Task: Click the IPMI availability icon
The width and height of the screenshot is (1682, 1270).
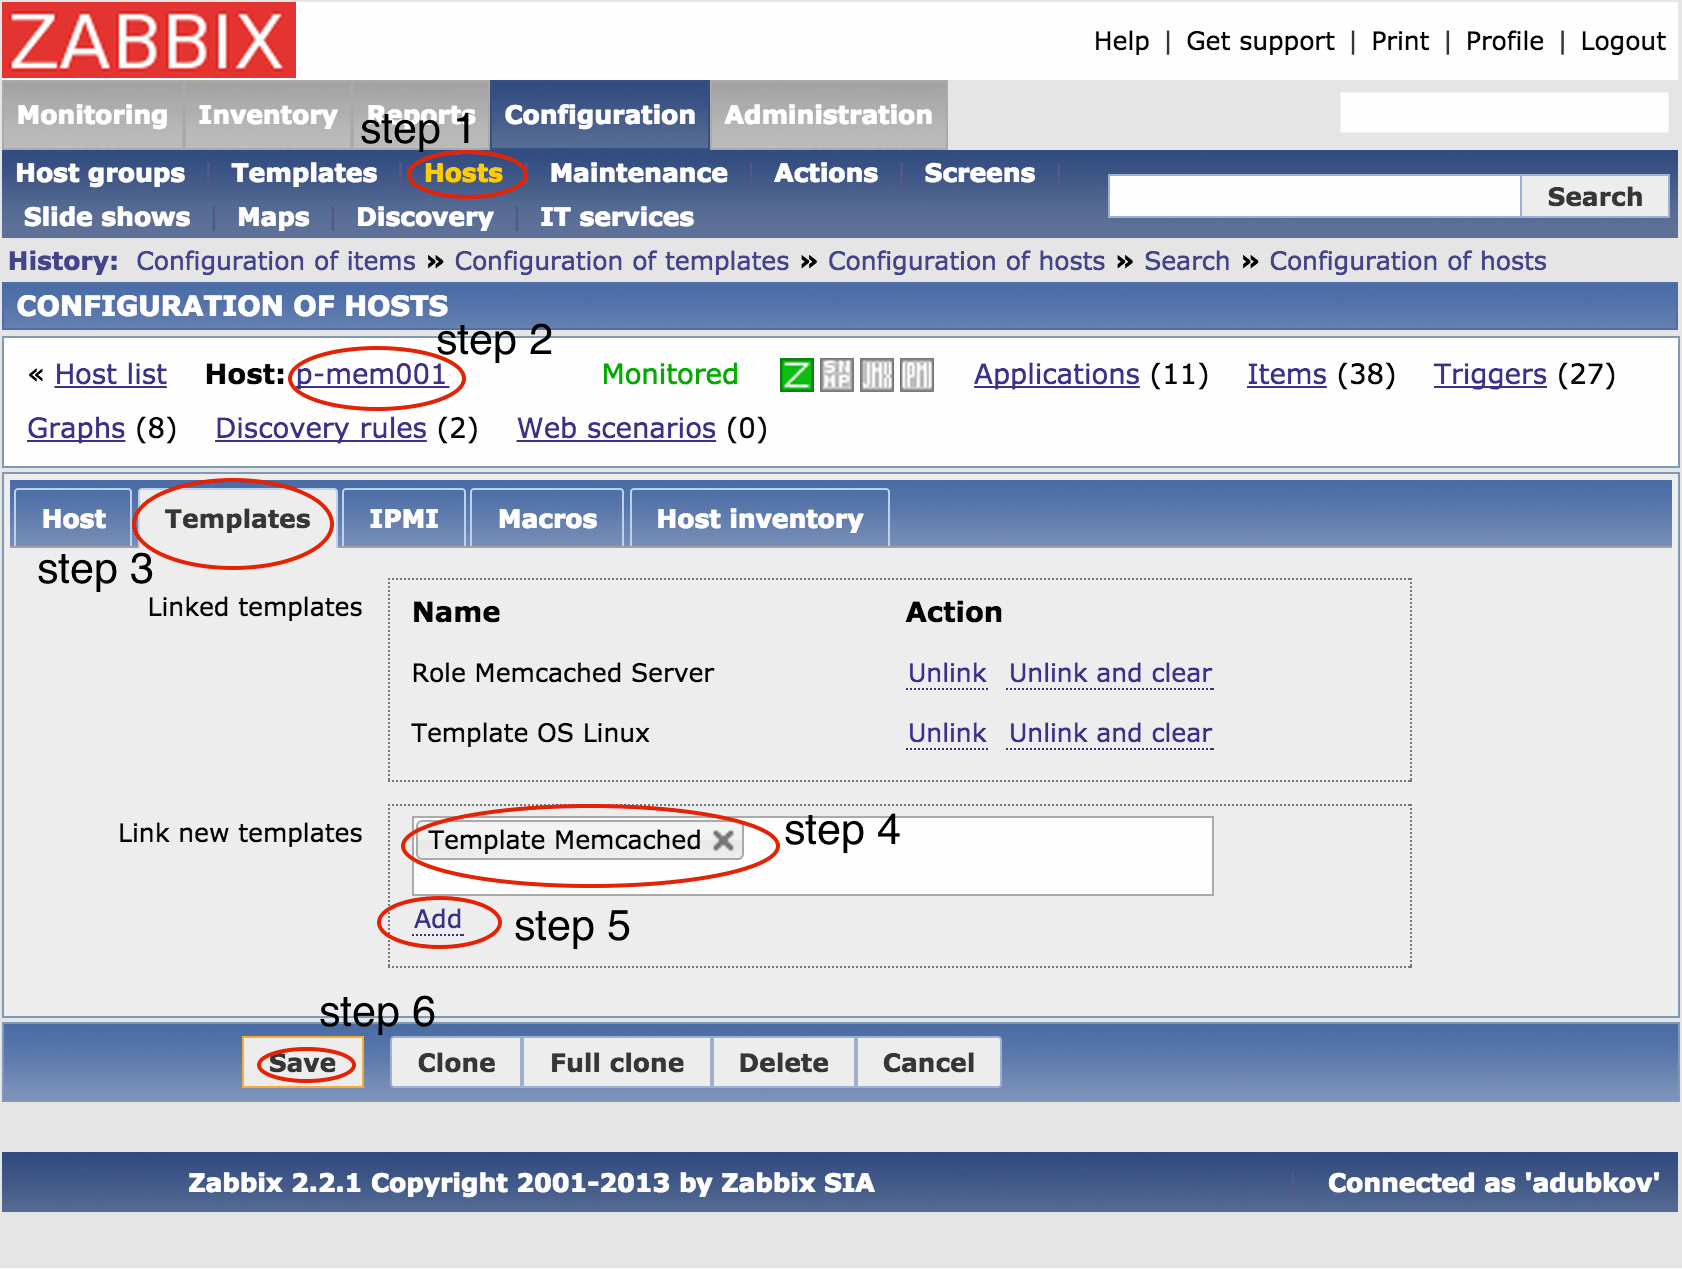Action: tap(916, 374)
